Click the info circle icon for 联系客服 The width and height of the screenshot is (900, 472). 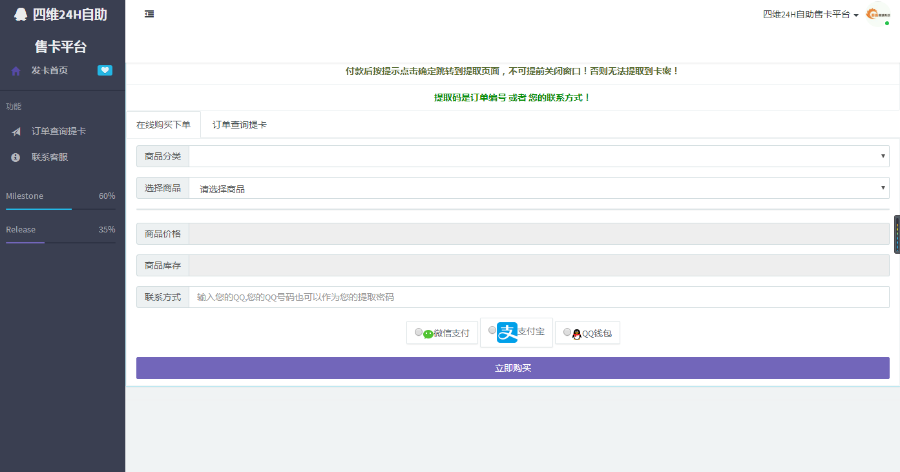(x=15, y=157)
